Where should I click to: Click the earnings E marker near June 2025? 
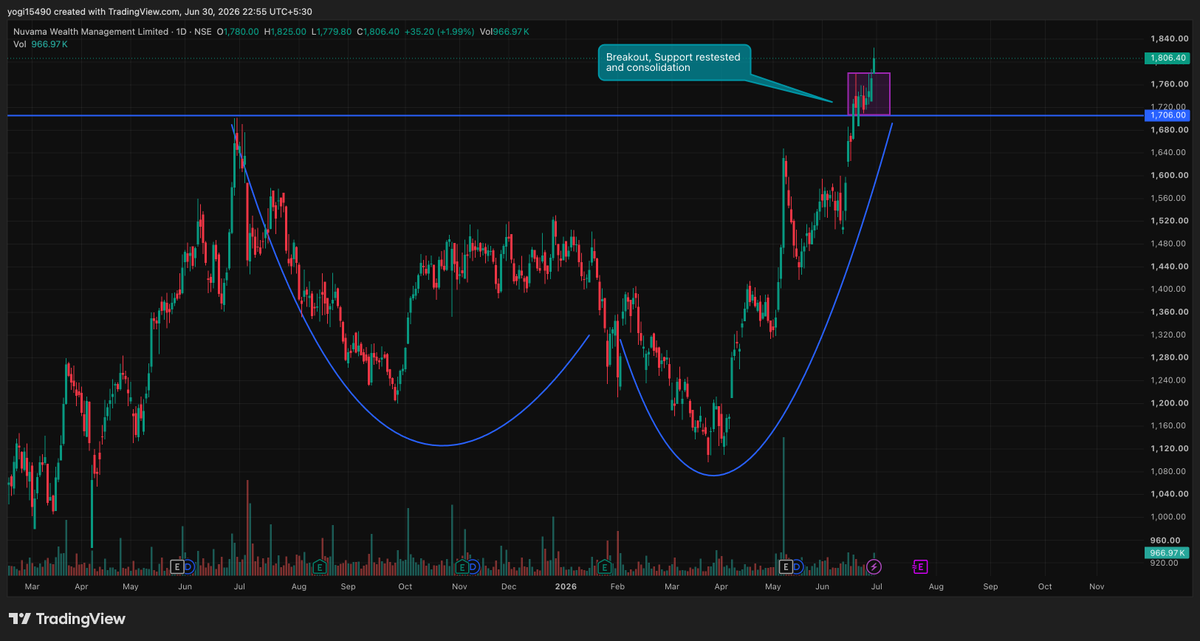(177, 566)
